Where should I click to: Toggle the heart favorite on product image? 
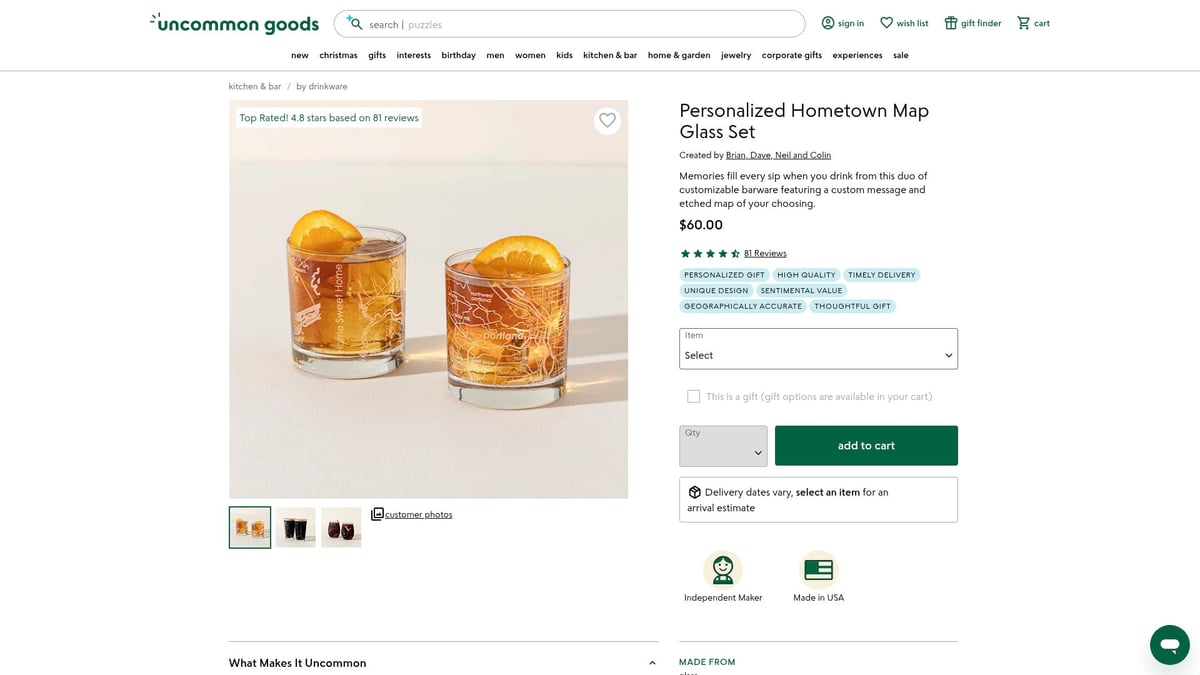(x=607, y=119)
